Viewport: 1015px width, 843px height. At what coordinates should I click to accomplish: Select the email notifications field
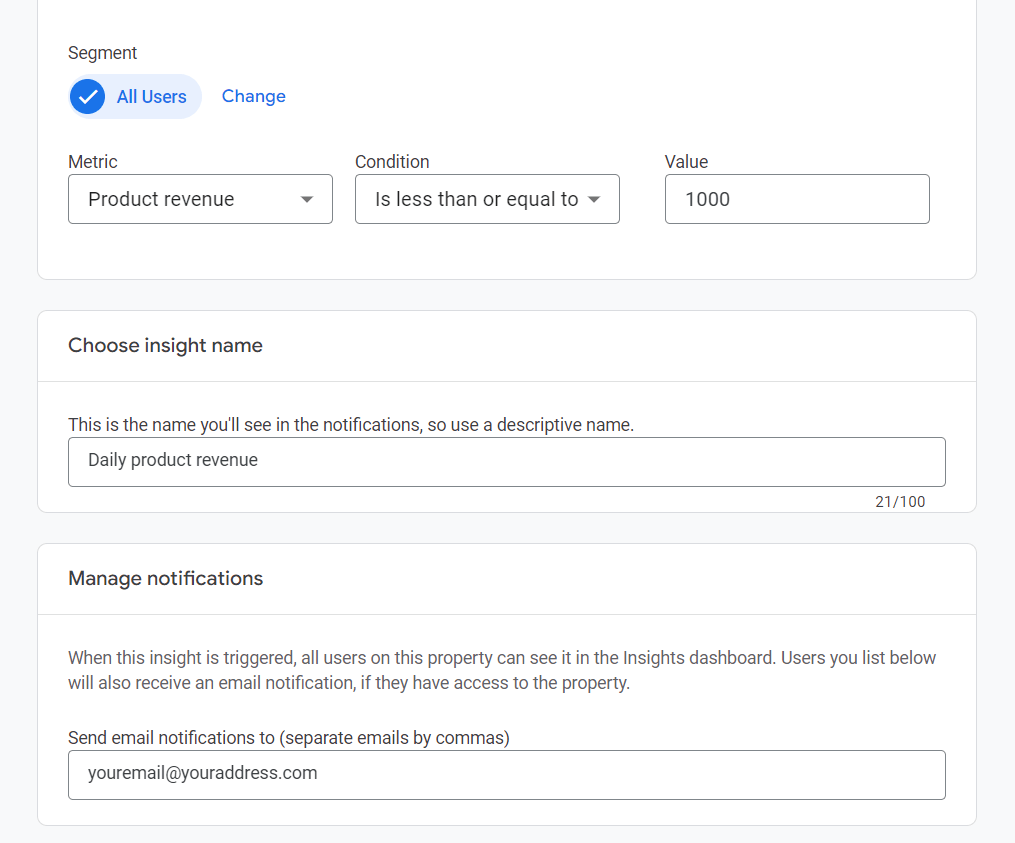coord(506,774)
